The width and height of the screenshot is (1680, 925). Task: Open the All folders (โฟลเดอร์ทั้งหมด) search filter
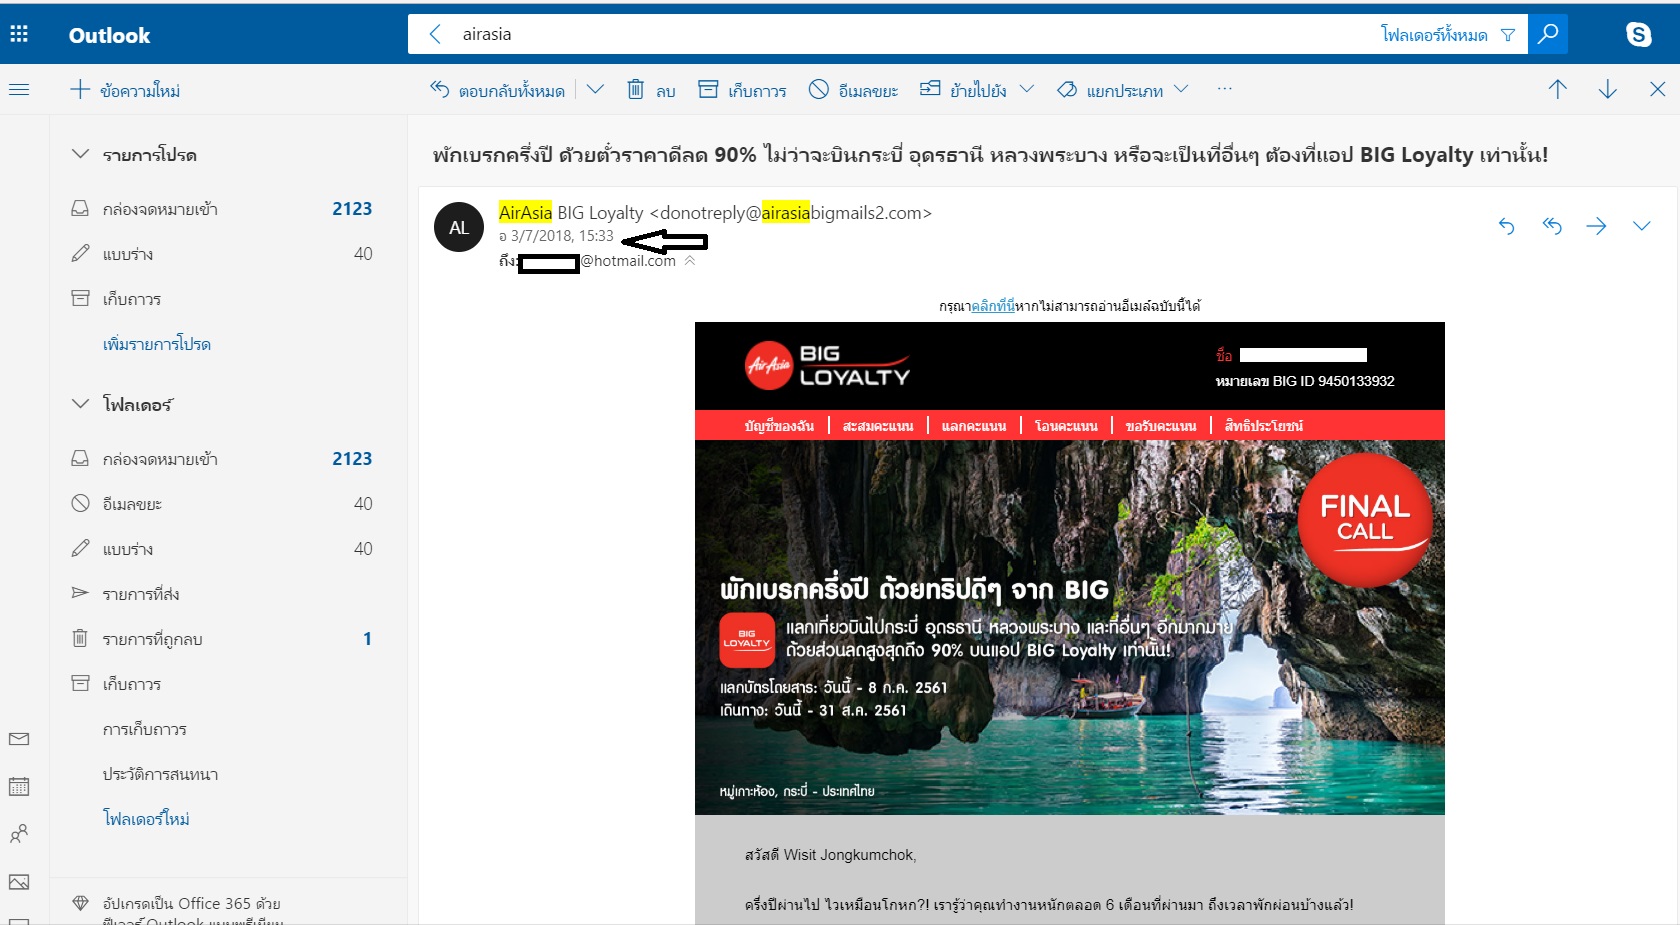coord(1448,34)
